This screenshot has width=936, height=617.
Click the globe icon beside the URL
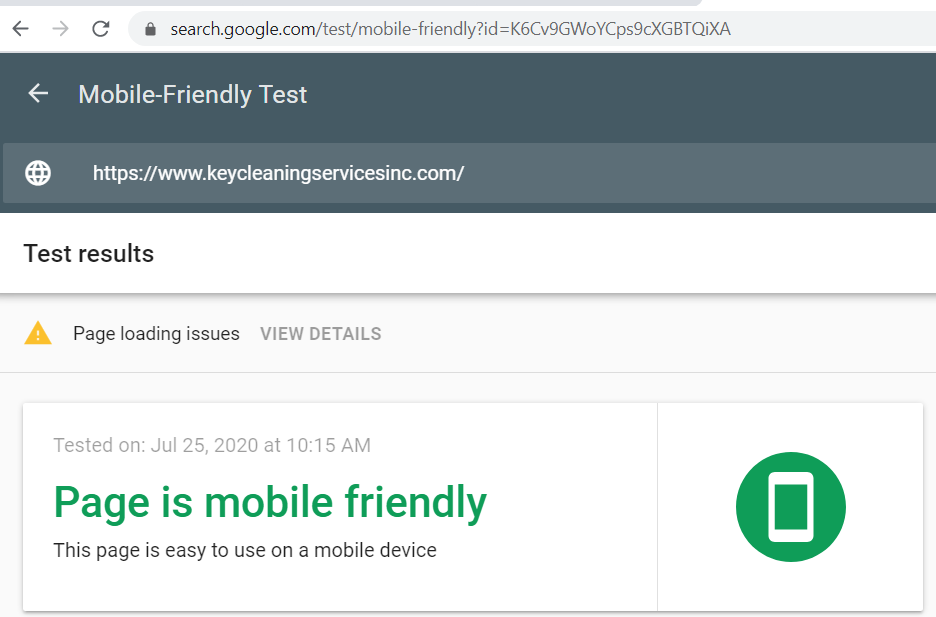tap(38, 173)
